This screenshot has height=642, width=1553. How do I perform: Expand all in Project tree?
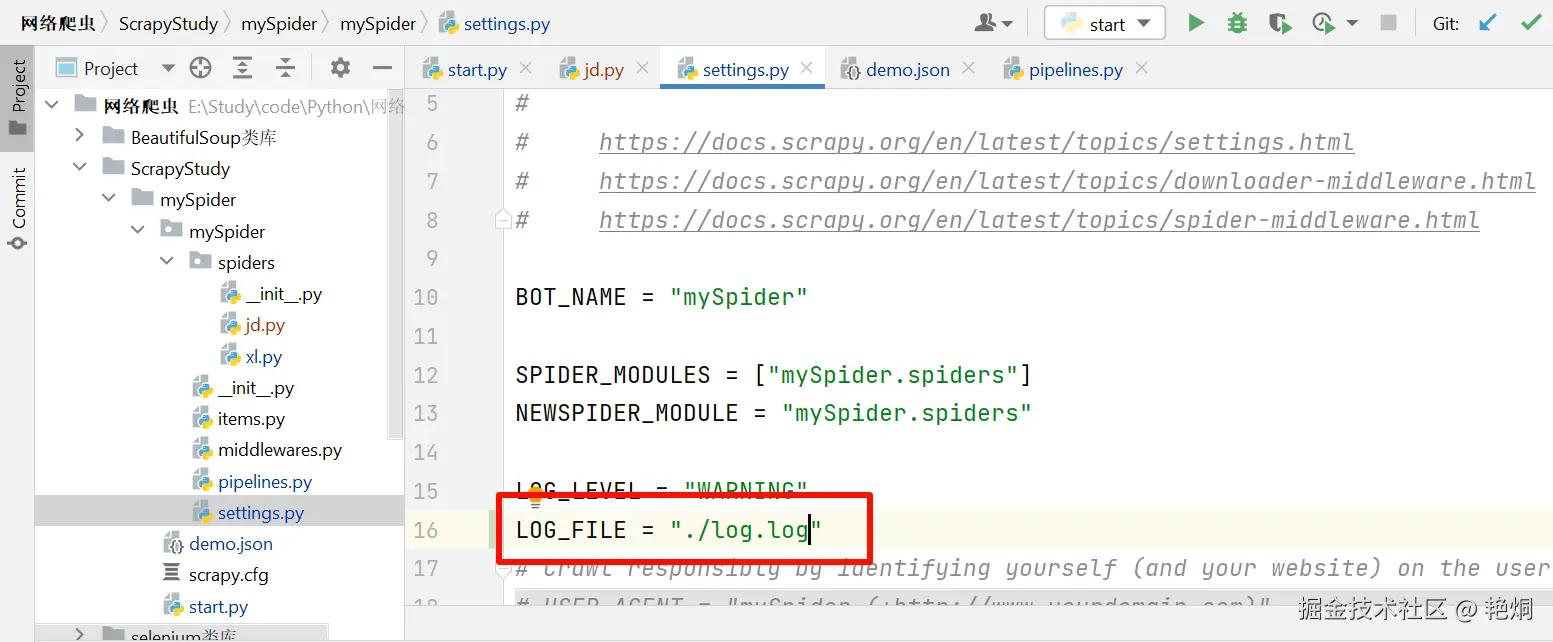pyautogui.click(x=243, y=68)
